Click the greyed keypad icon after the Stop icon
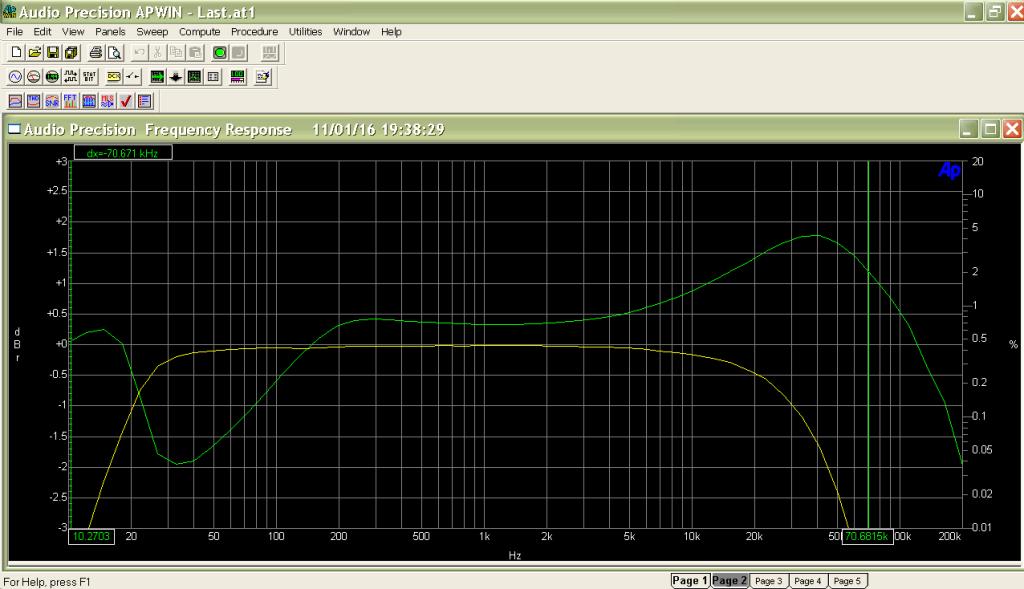 [x=269, y=52]
